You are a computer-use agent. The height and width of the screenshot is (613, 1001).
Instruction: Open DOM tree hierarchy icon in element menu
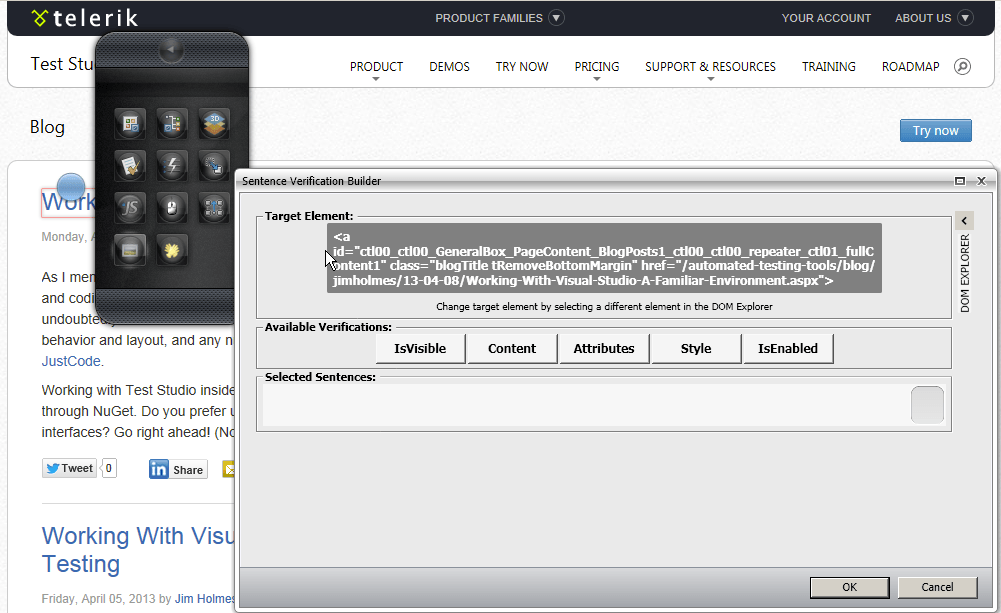coord(172,124)
